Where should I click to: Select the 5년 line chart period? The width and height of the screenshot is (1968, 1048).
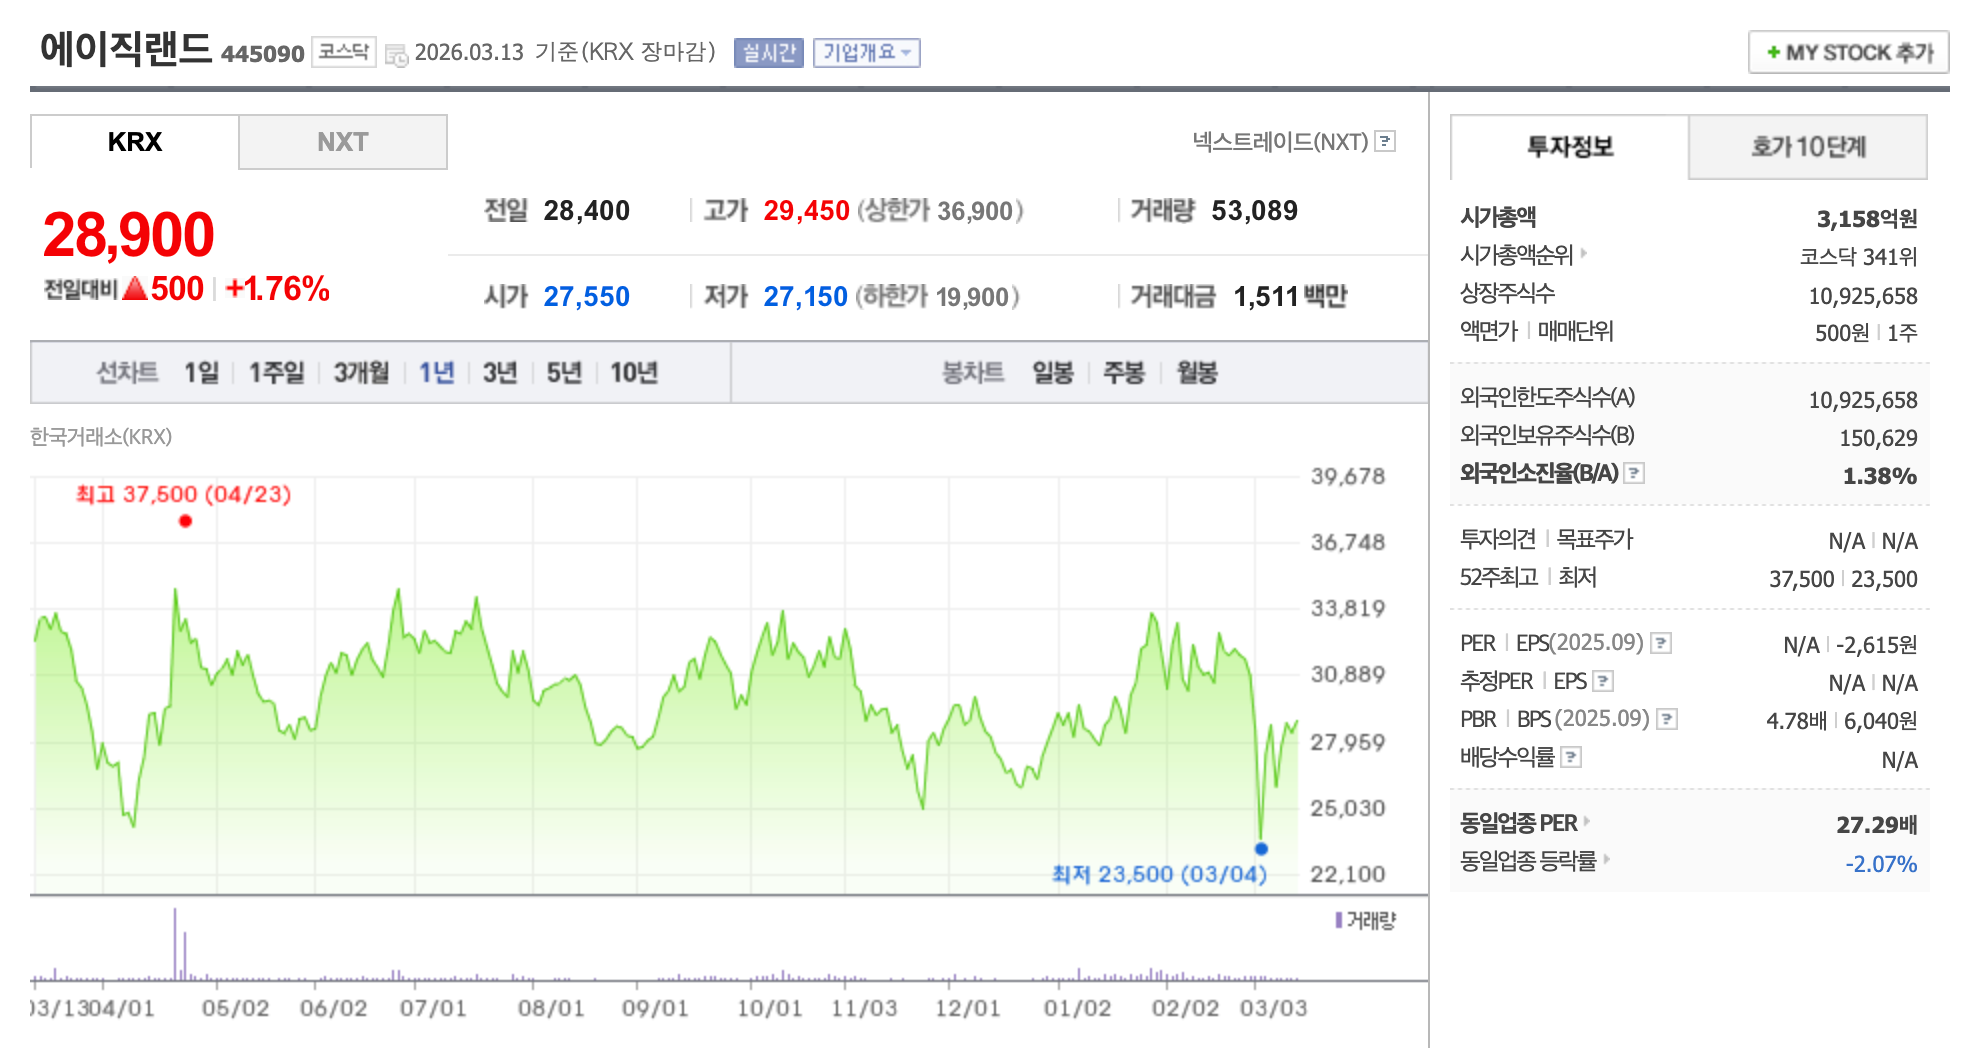pyautogui.click(x=564, y=373)
